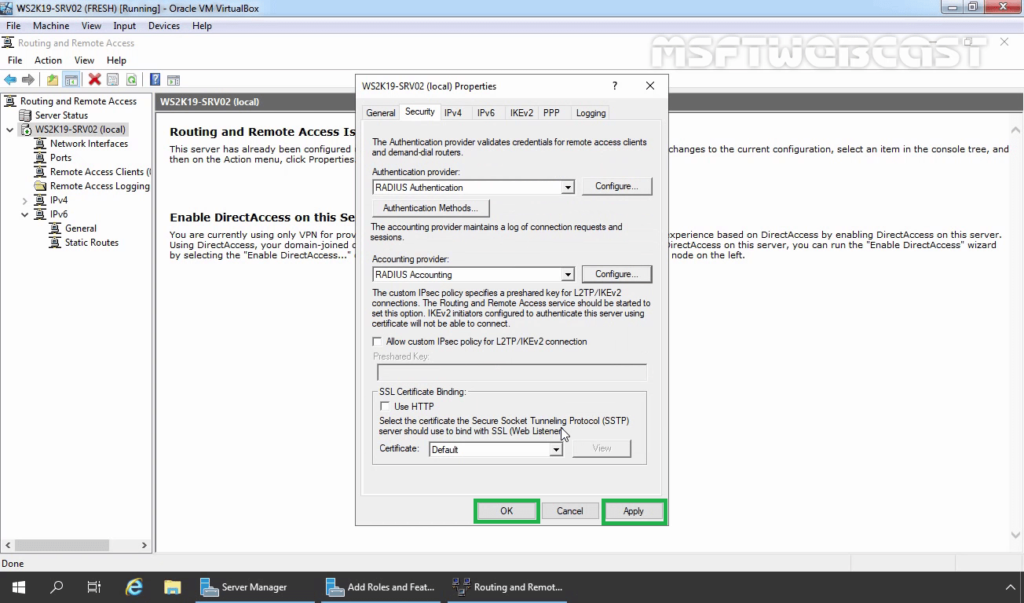Click the question mark help icon in Properties dialog
1024x603 pixels.
point(615,86)
